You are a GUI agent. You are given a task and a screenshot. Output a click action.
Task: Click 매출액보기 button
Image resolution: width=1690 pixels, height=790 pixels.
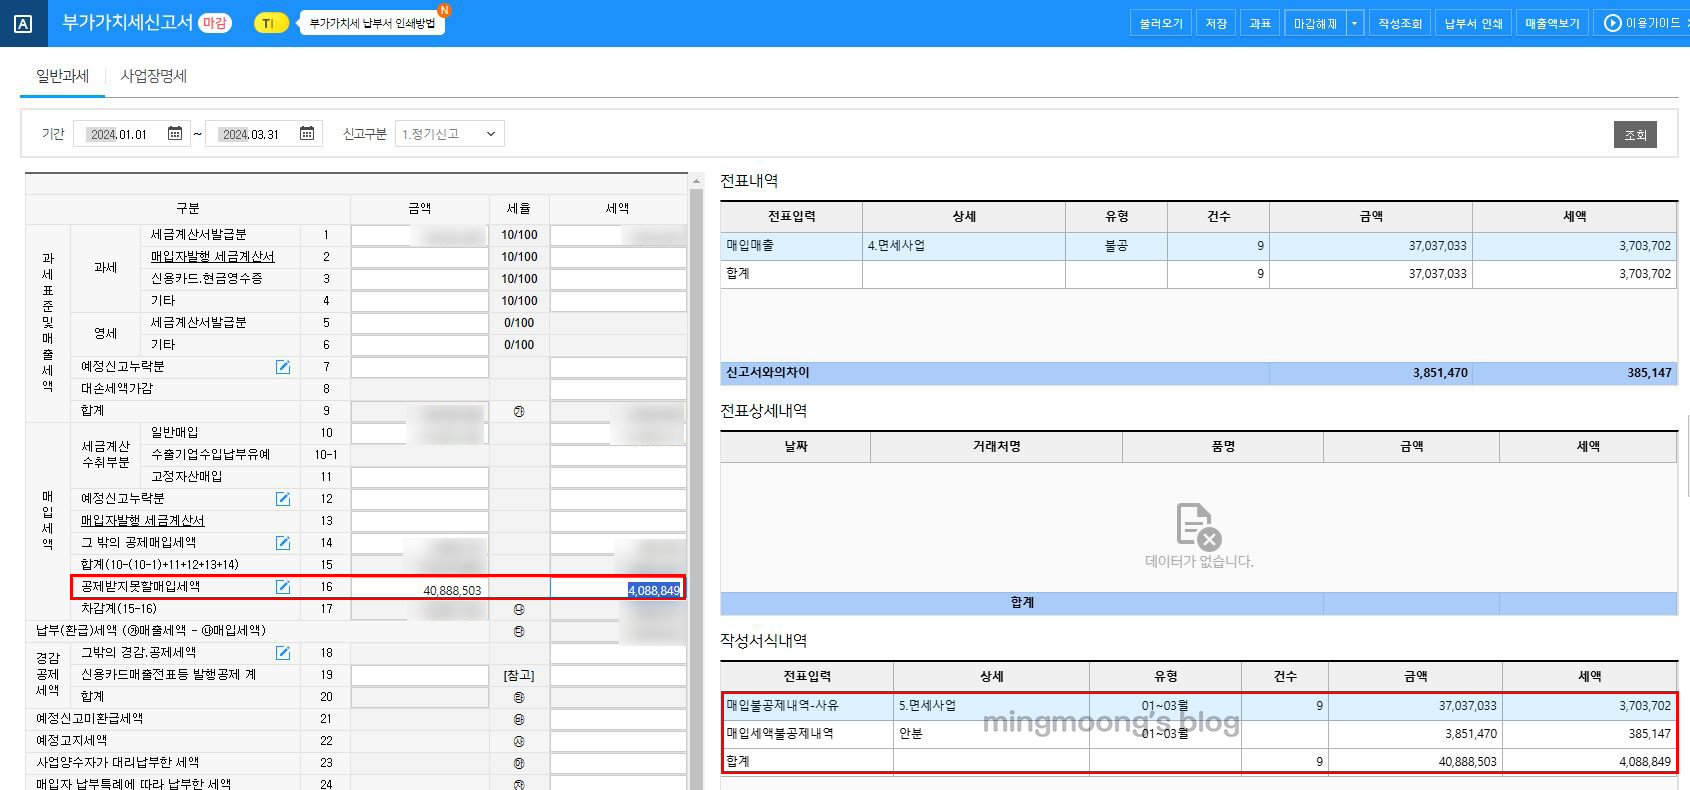1552,23
